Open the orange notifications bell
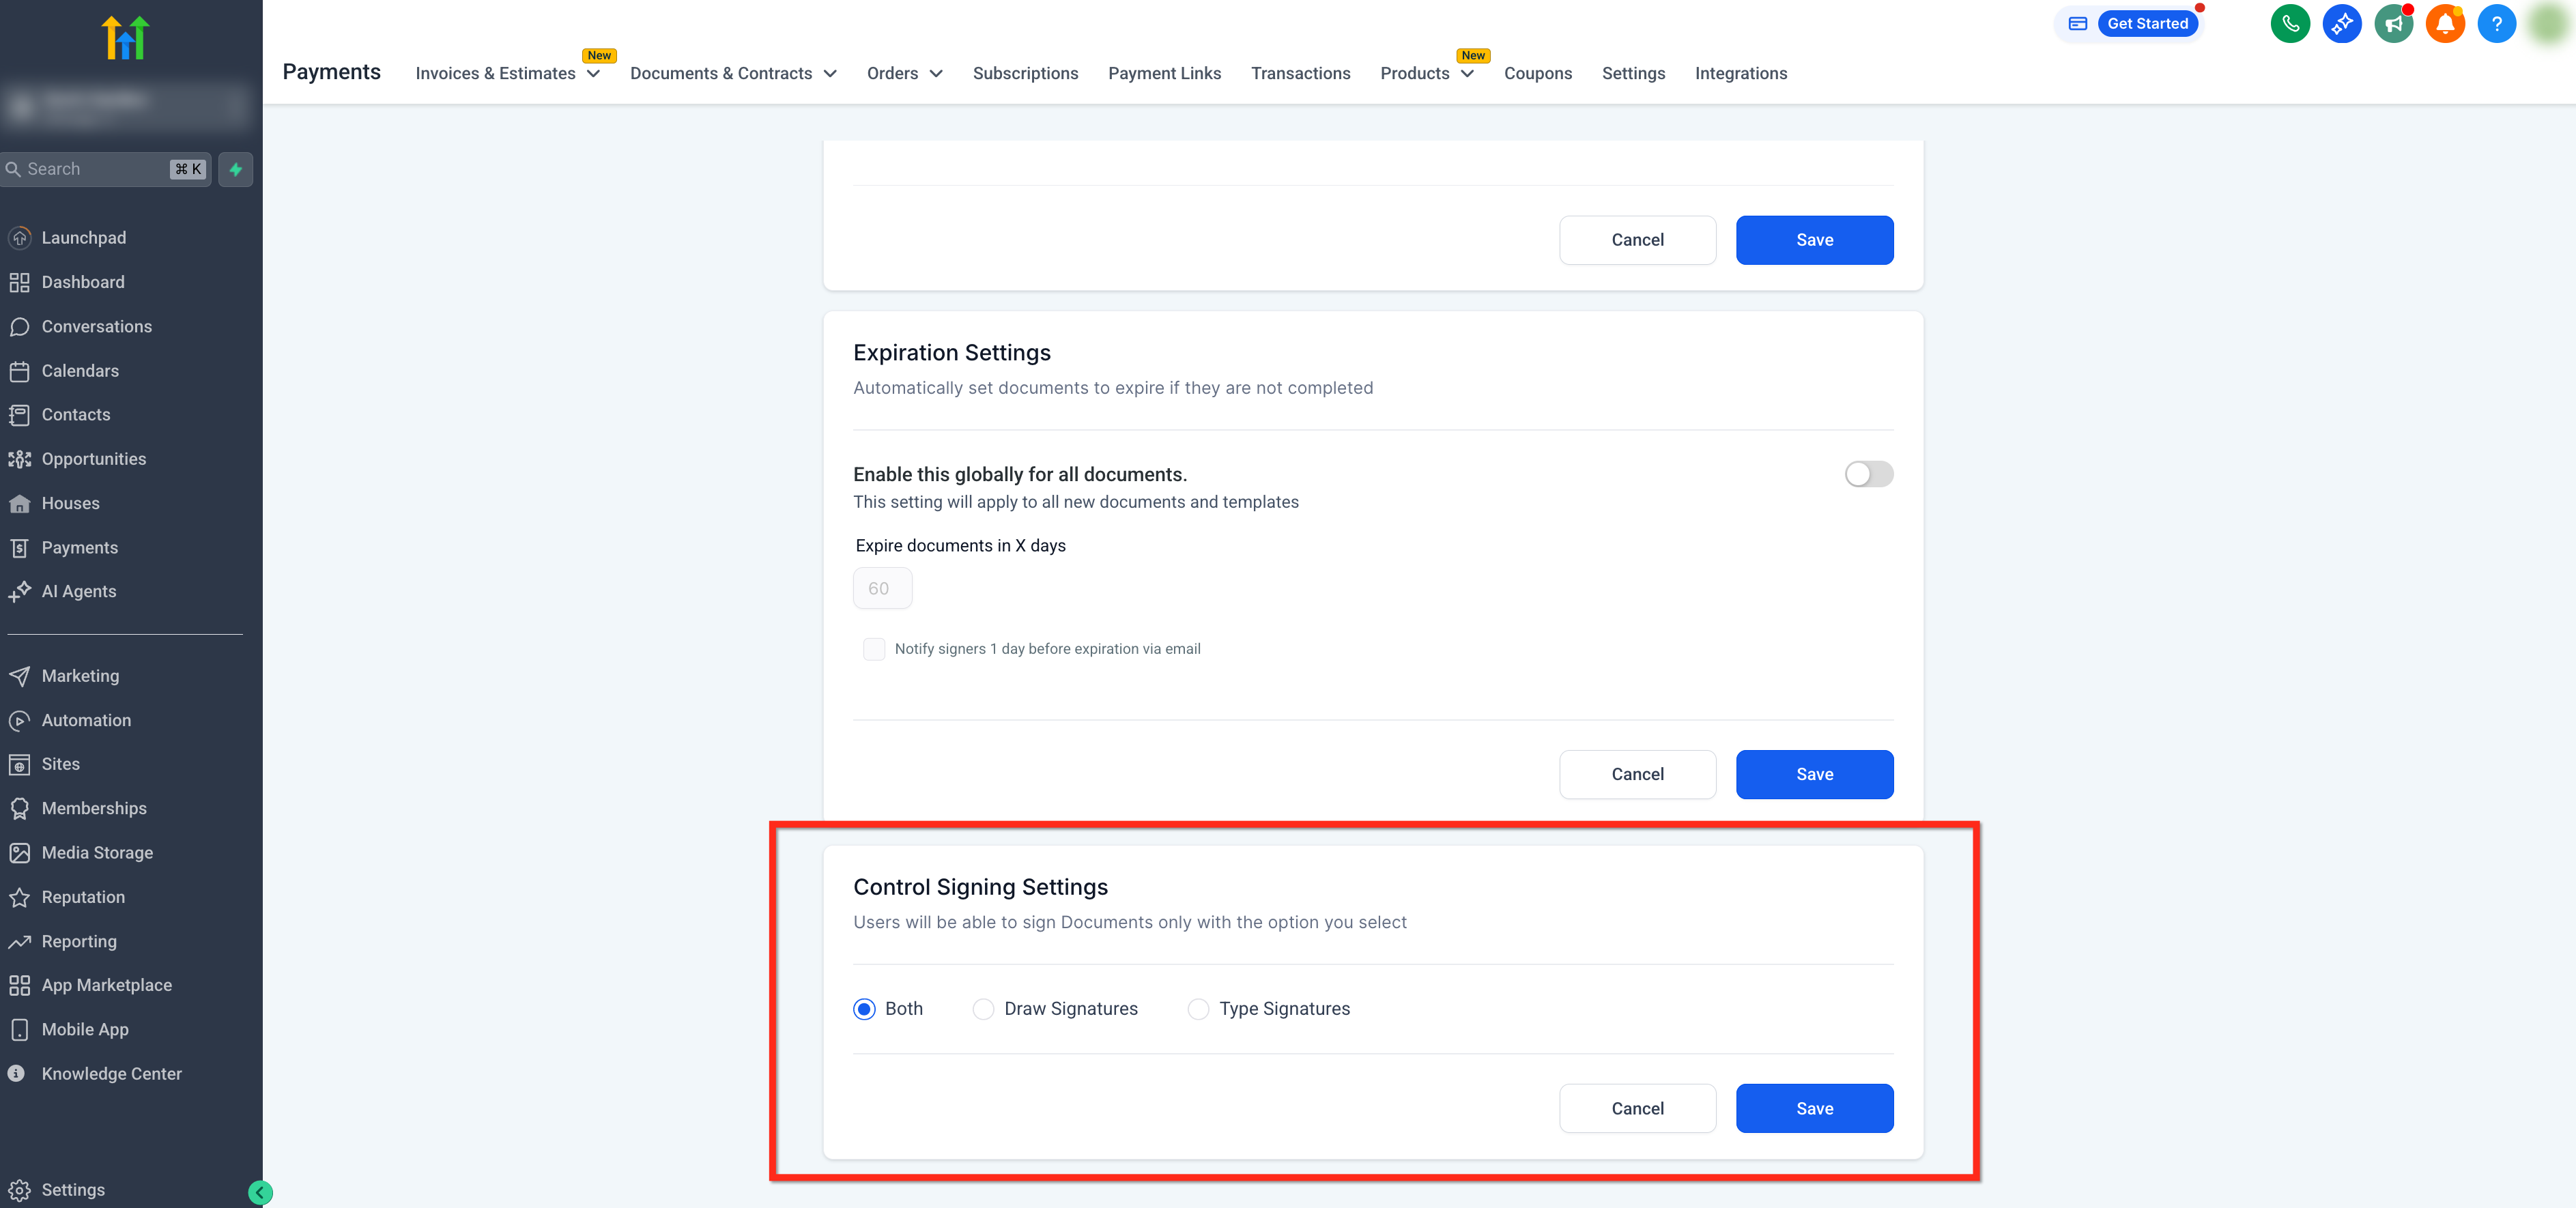The width and height of the screenshot is (2576, 1208). [x=2445, y=24]
